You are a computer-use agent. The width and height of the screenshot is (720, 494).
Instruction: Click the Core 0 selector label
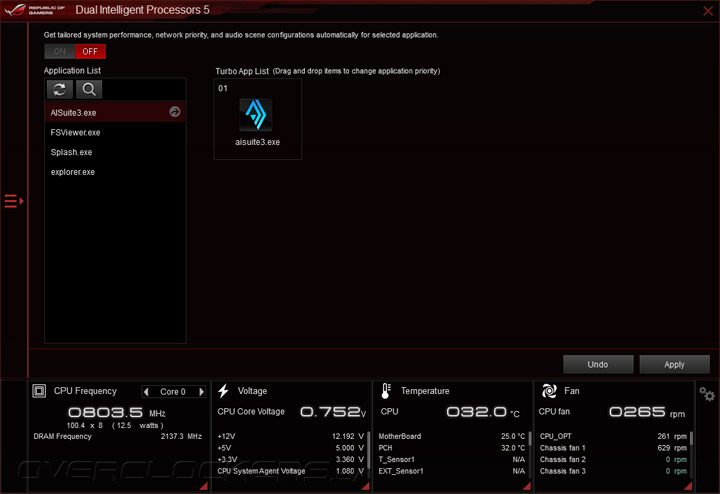(x=173, y=392)
